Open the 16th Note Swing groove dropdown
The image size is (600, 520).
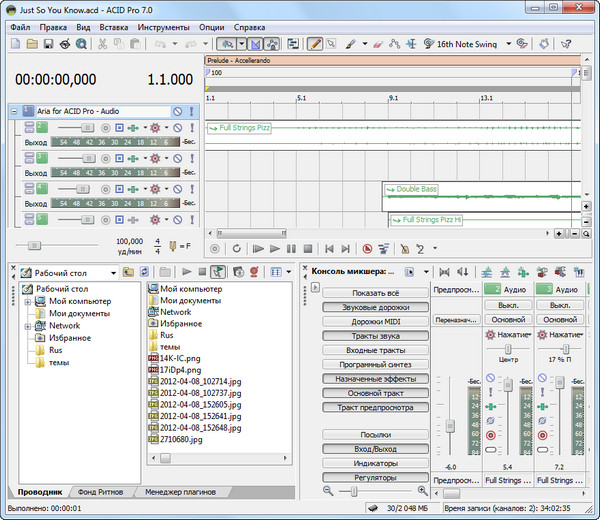(x=508, y=44)
